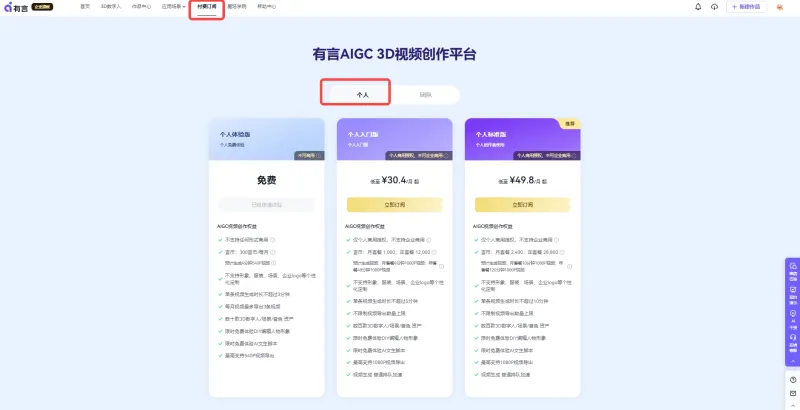Image resolution: width=800 pixels, height=410 pixels.
Task: Click info icon by free plan estimated duration note
Action: (x=273, y=263)
